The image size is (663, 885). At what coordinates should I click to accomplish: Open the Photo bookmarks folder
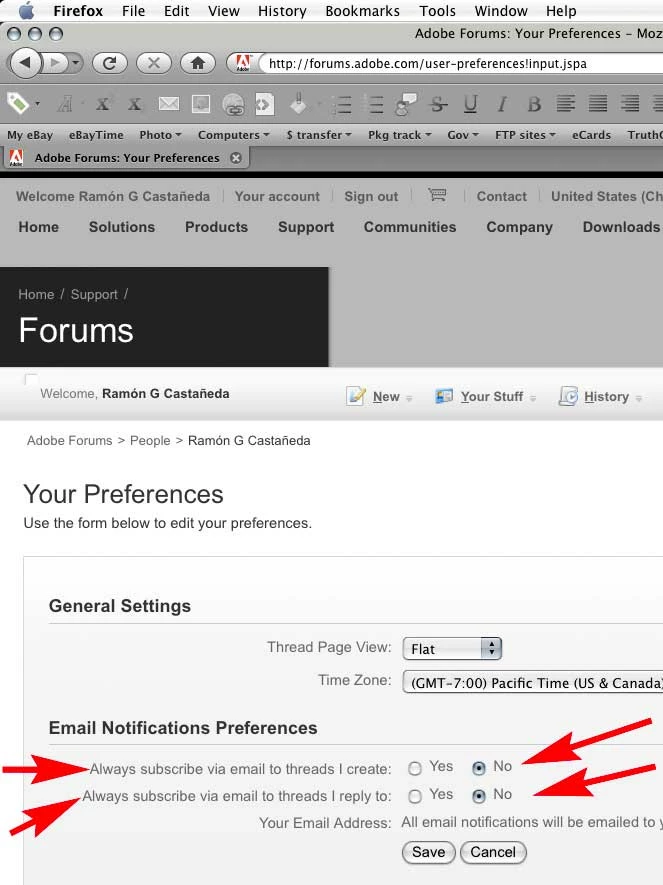pos(160,135)
